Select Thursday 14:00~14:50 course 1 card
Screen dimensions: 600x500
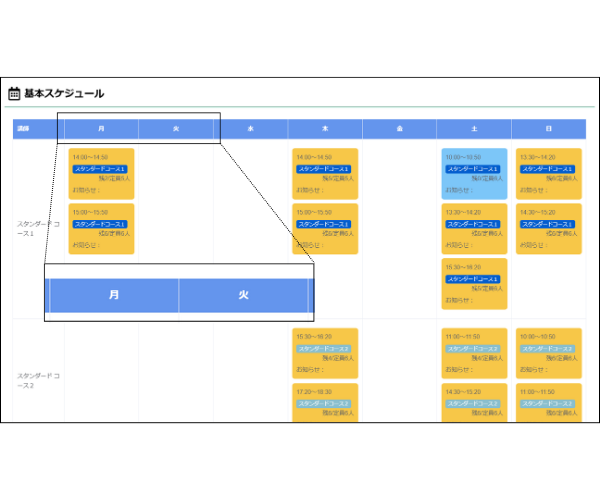pyautogui.click(x=325, y=173)
